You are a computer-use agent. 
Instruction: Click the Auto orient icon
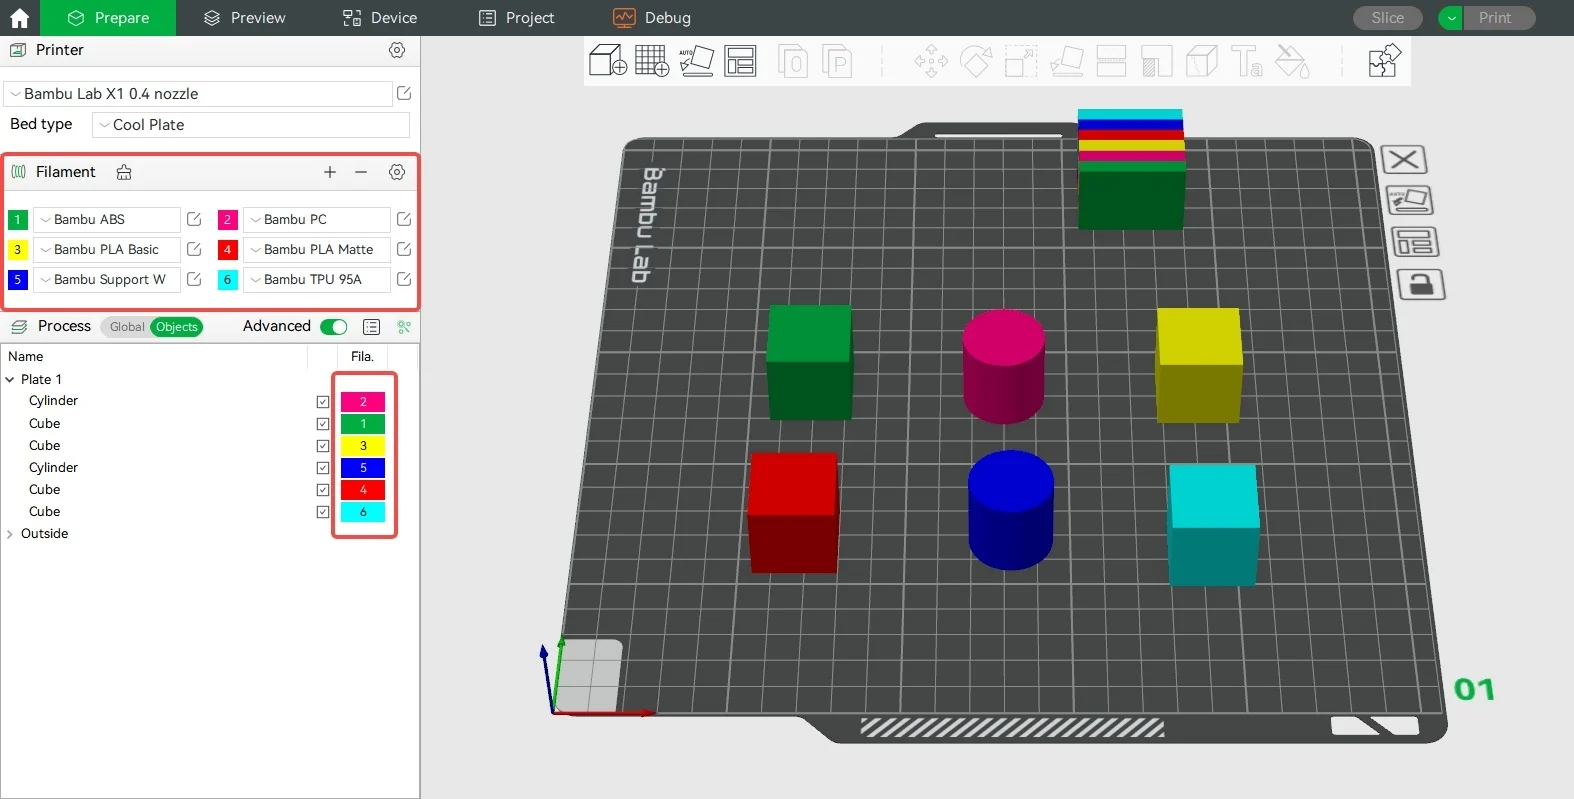696,61
